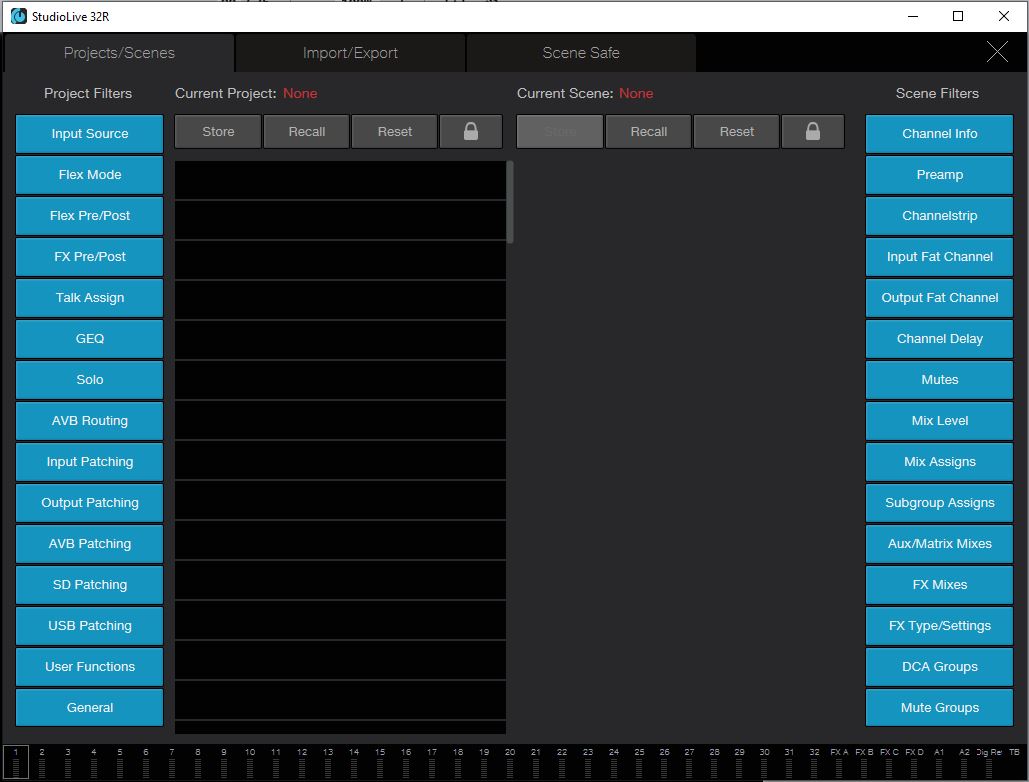
Task: Click the StudioLive app logo icon
Action: coord(19,16)
